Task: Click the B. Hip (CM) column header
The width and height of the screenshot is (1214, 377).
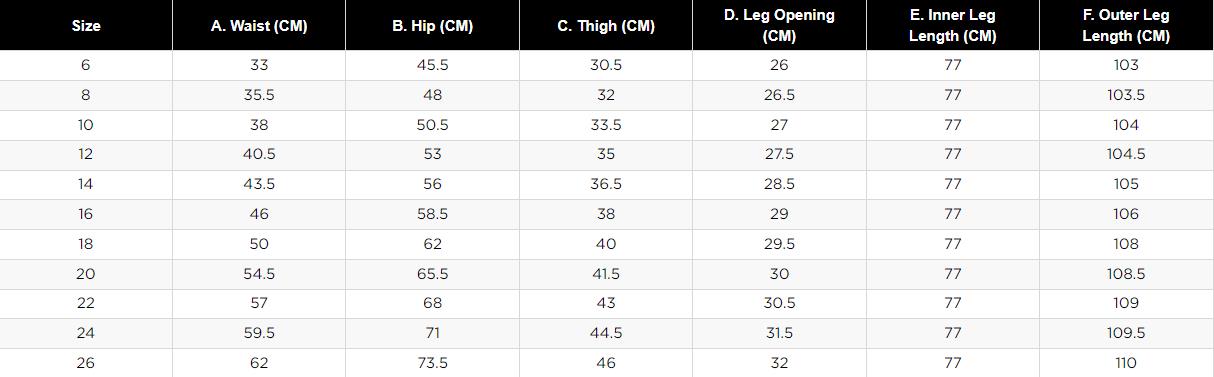Action: [432, 26]
